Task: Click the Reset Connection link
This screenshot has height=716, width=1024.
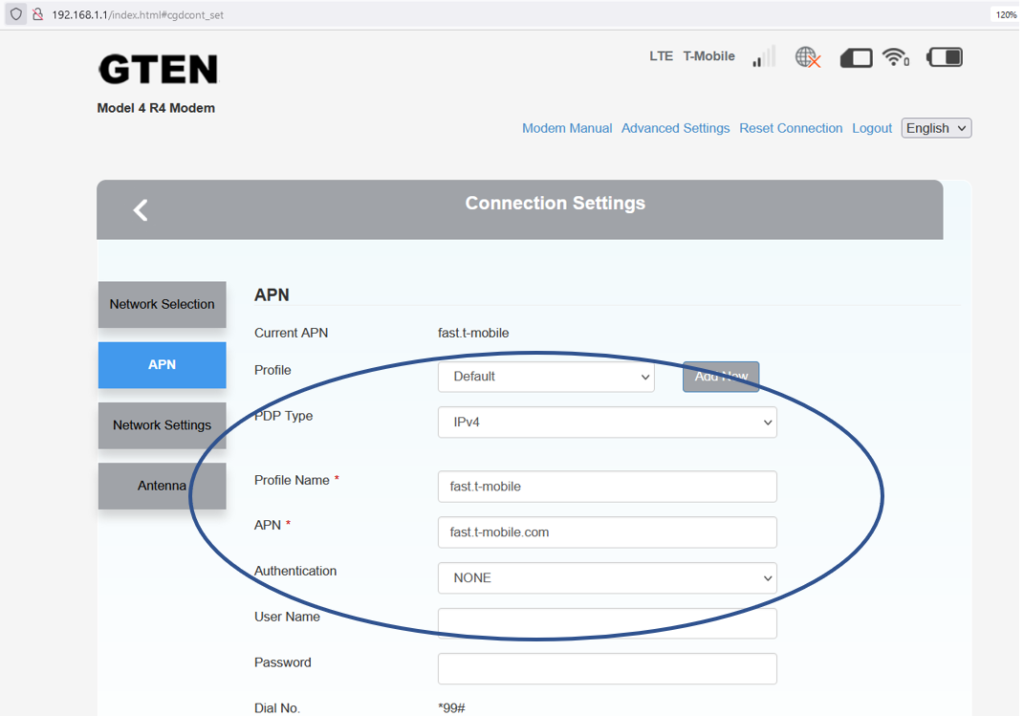Action: [790, 128]
